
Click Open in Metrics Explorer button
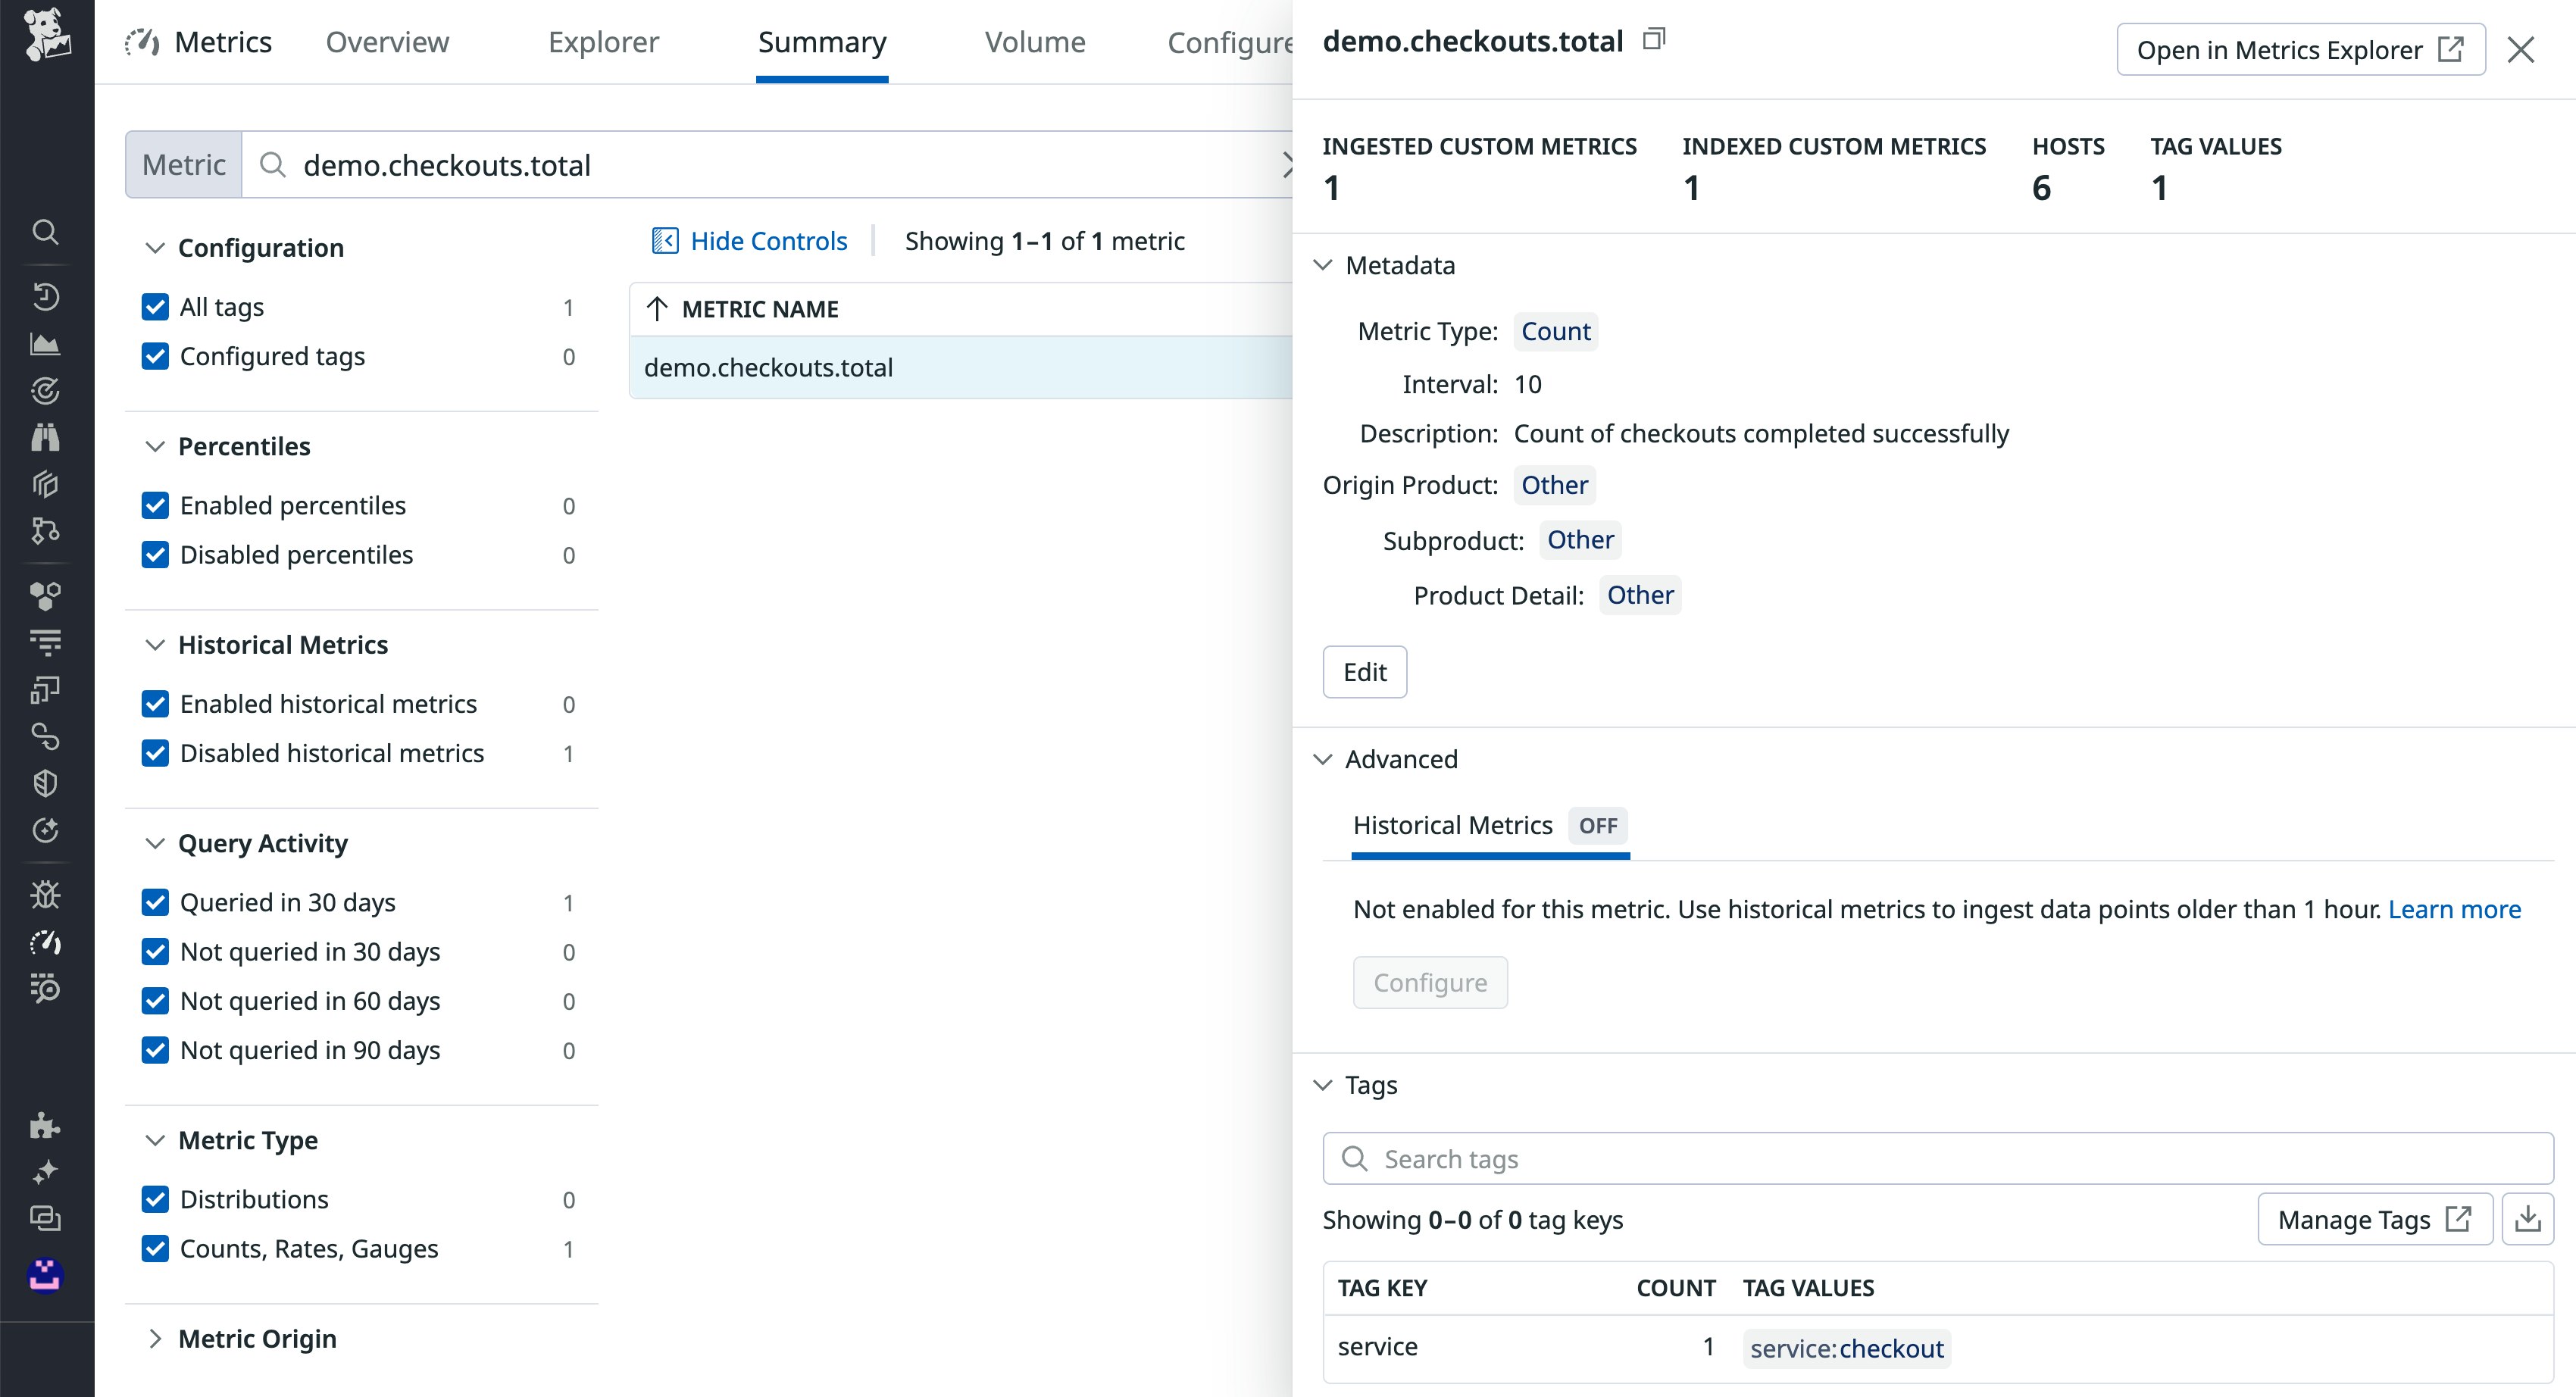point(2299,50)
